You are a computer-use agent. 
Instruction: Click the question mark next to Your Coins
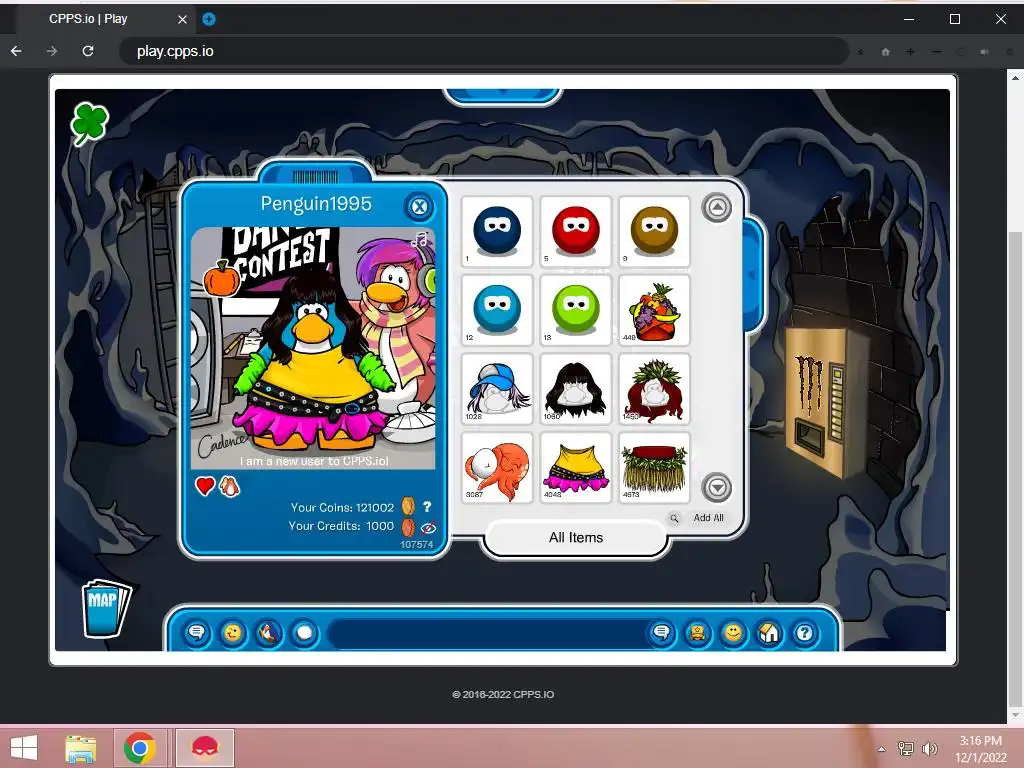pos(427,506)
